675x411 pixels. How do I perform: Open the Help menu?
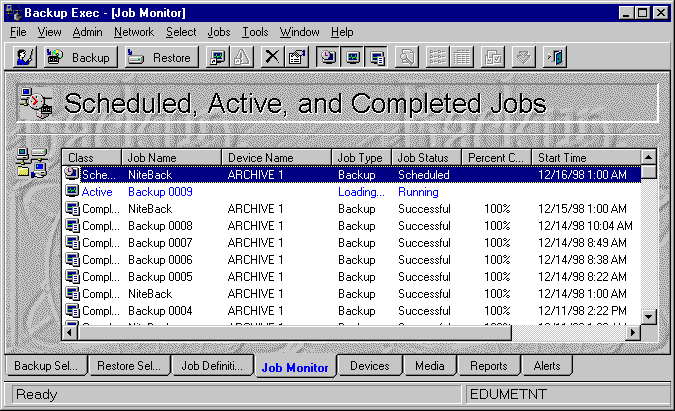click(x=342, y=32)
